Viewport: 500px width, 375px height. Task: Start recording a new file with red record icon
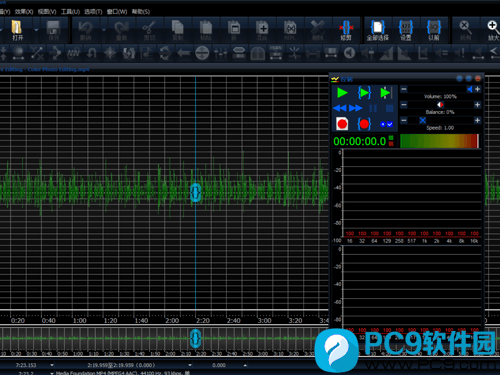pos(342,124)
